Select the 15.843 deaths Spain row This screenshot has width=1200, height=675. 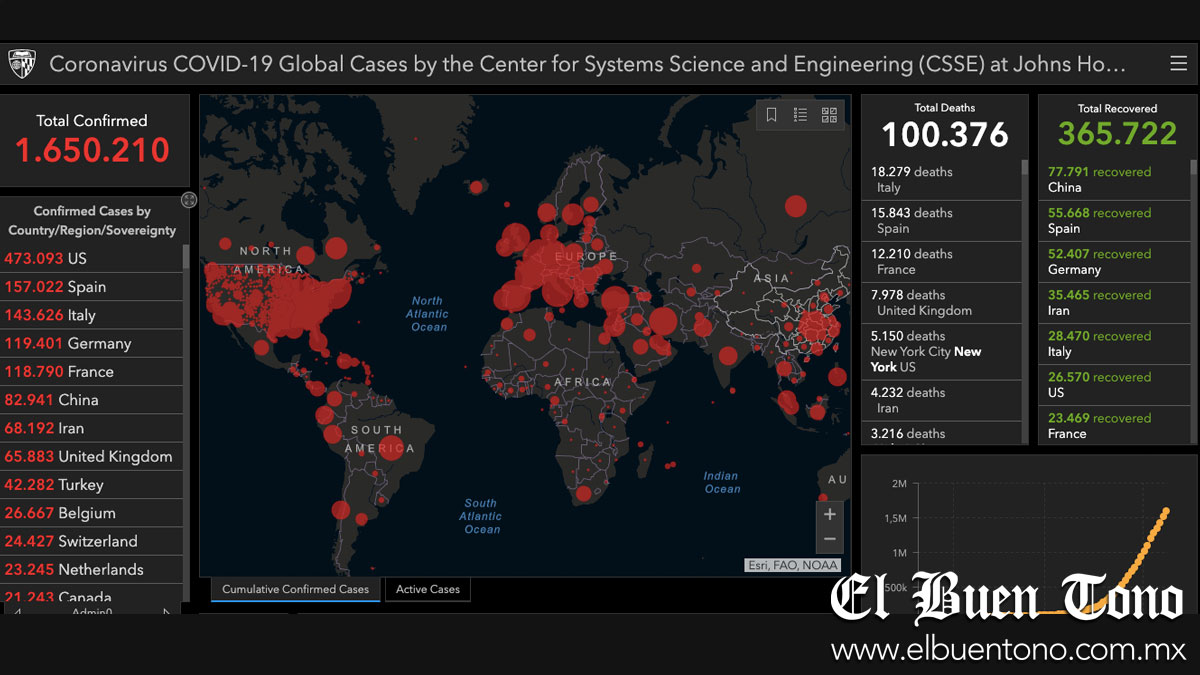coord(941,221)
